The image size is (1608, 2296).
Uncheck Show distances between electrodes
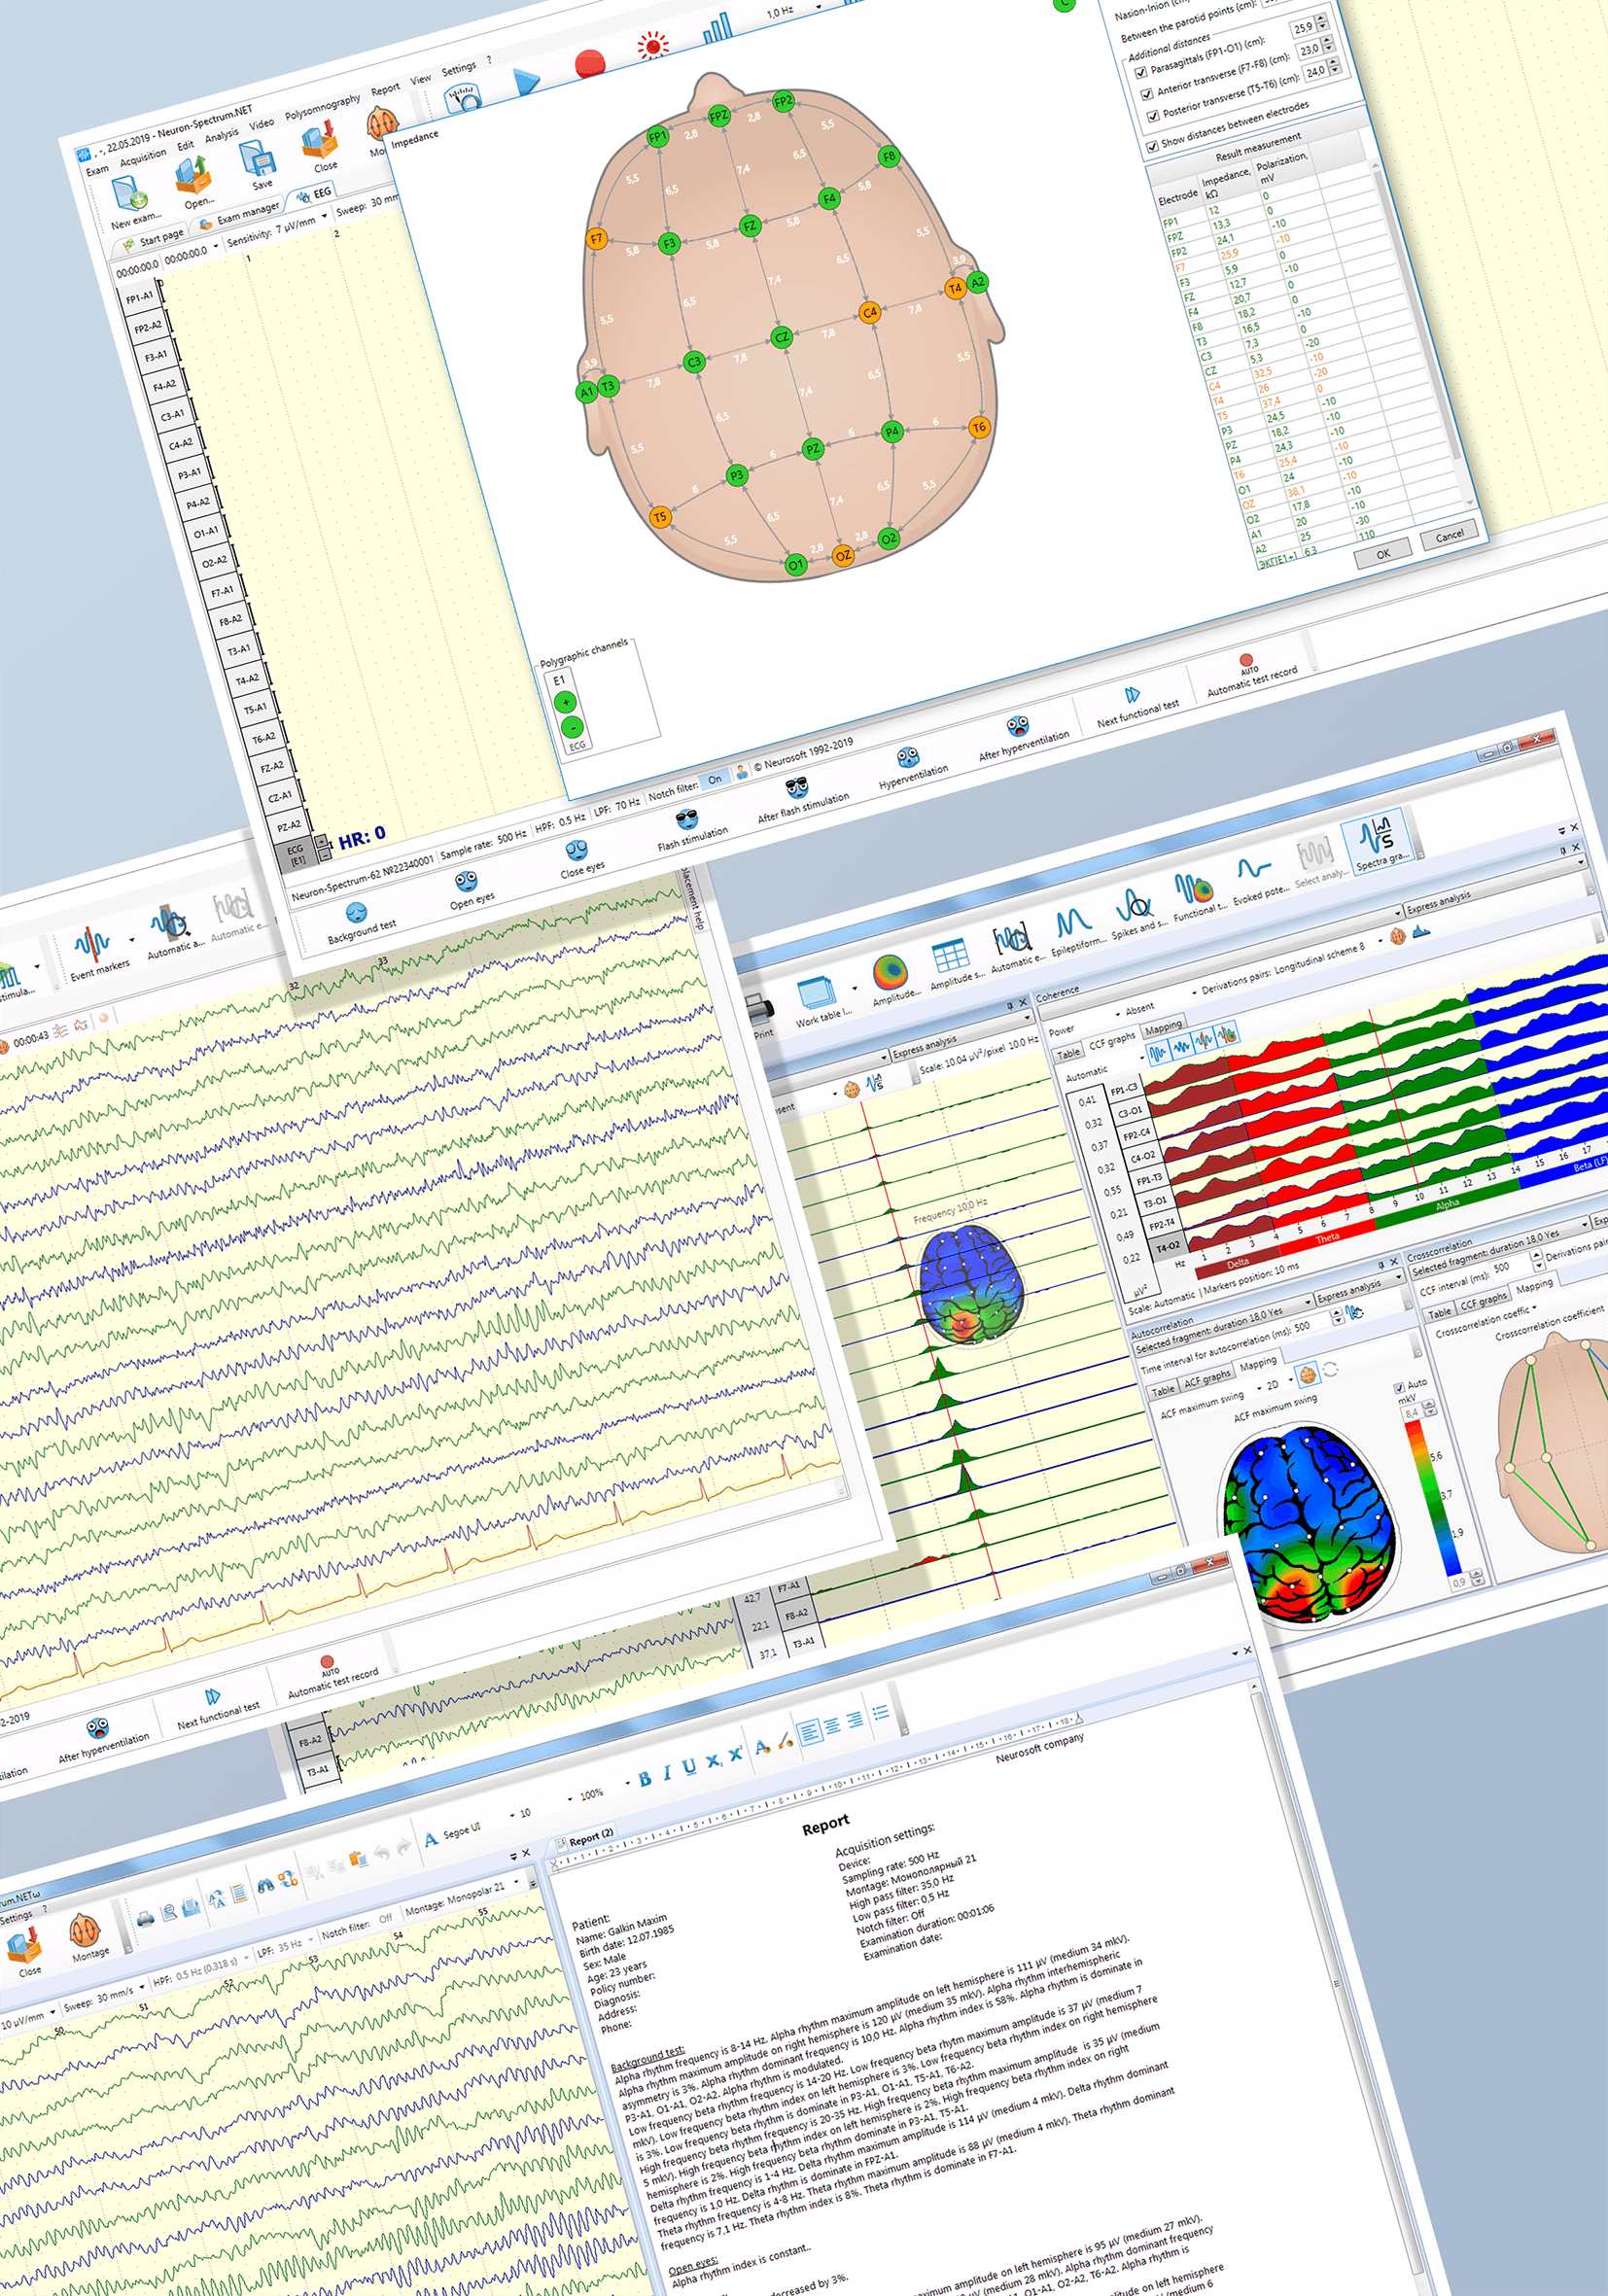click(x=1152, y=147)
